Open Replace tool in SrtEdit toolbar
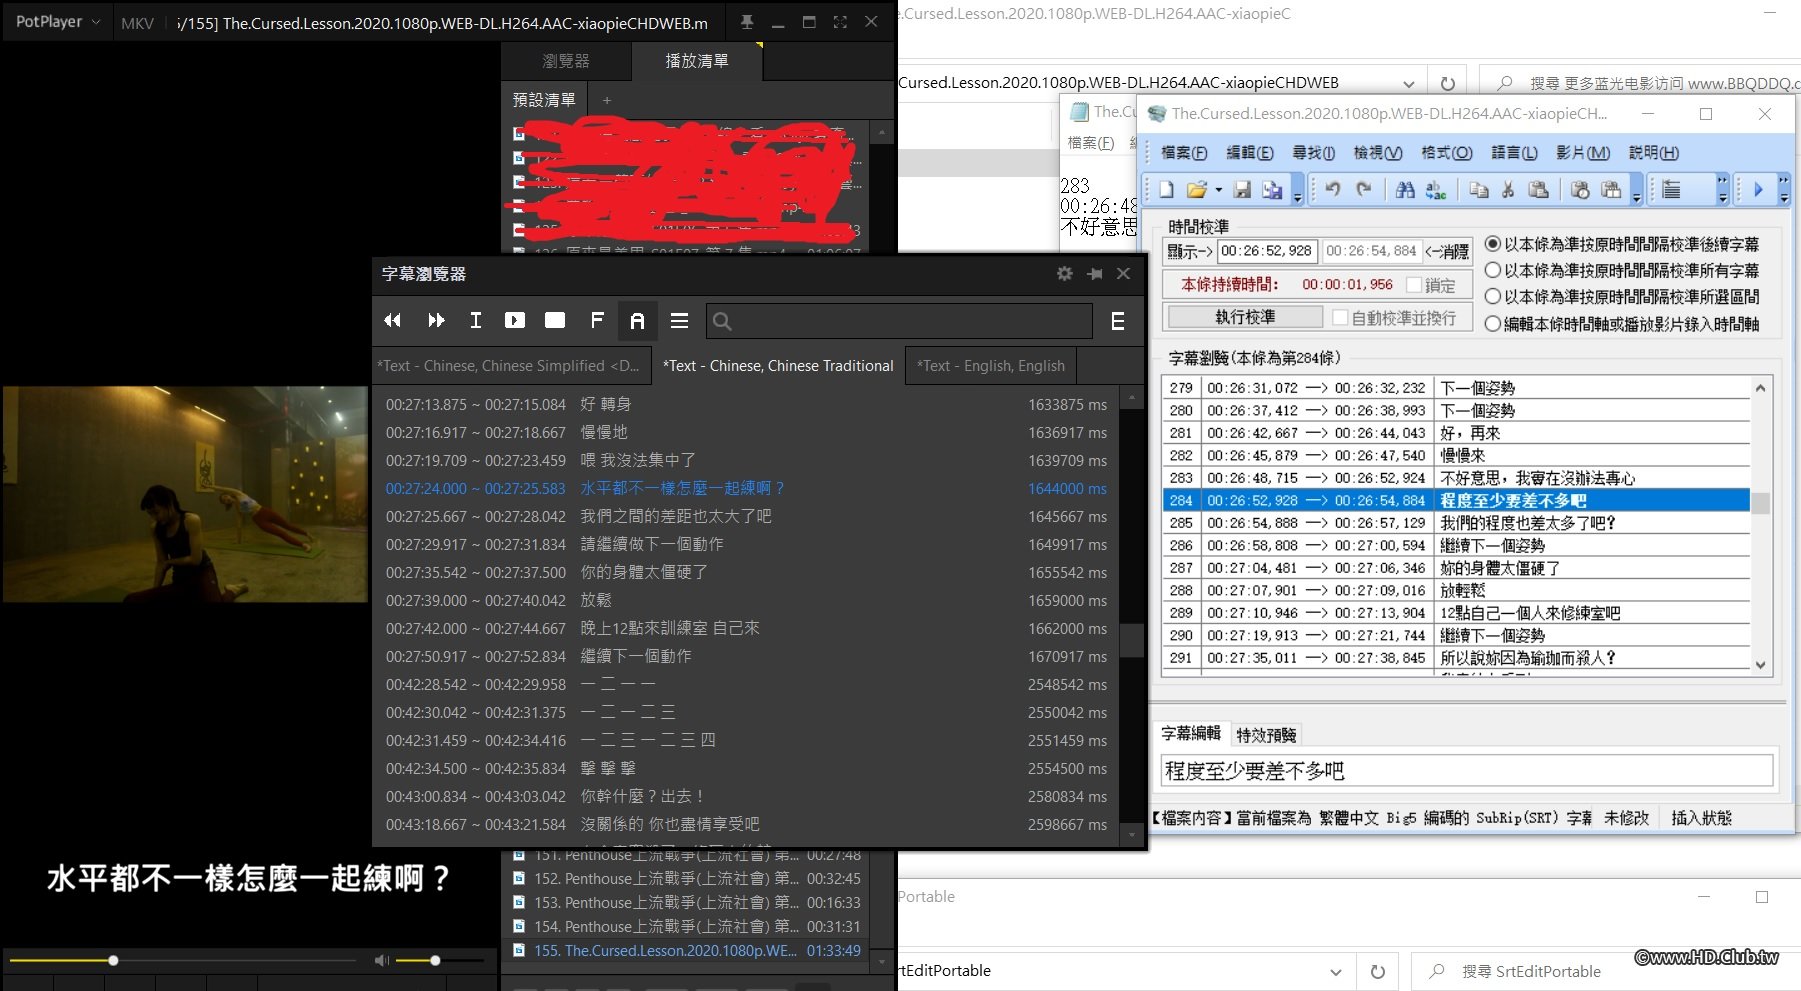Viewport: 1801px width, 991px height. [1436, 189]
